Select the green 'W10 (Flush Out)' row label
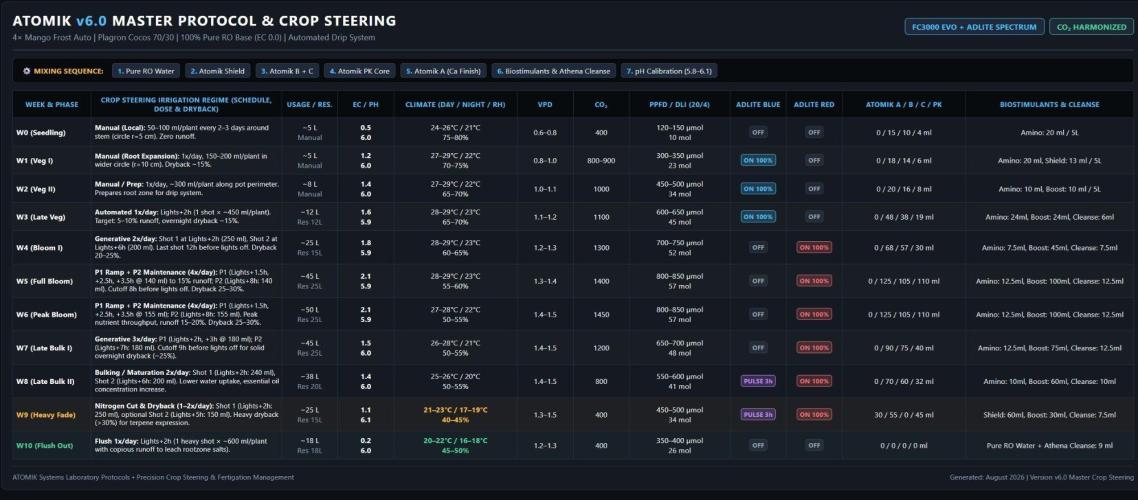This screenshot has height=500, width=1138. coord(45,445)
